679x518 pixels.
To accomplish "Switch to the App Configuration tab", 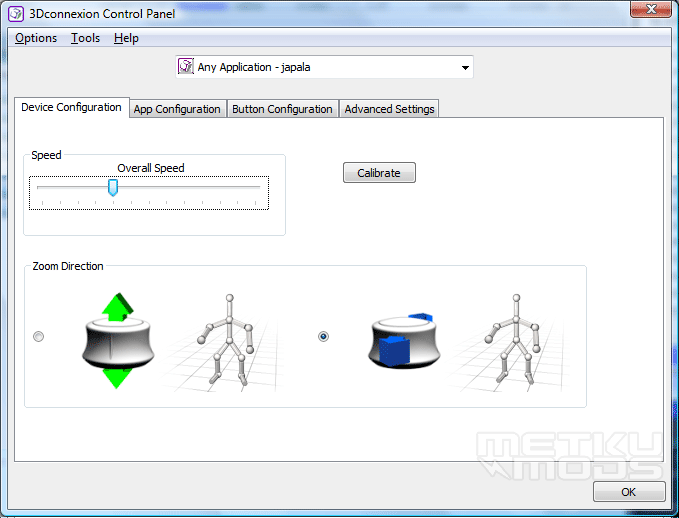I will pos(177,109).
